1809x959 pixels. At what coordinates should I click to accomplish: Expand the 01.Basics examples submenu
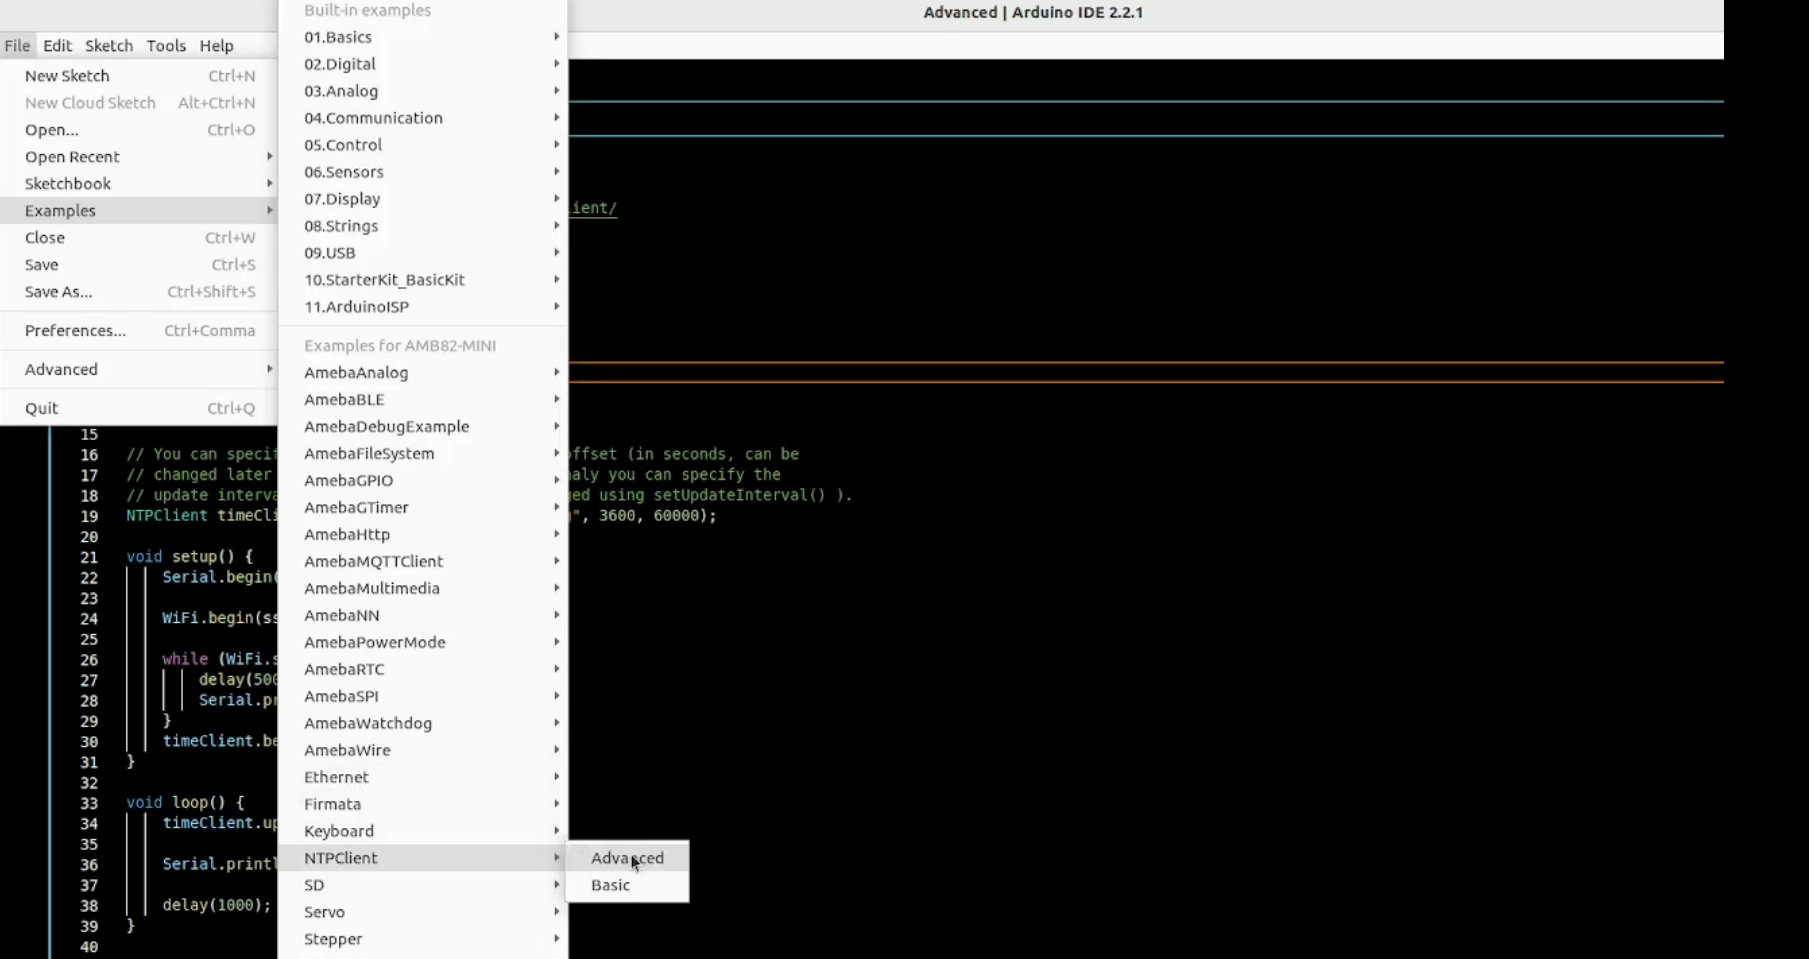click(x=338, y=37)
